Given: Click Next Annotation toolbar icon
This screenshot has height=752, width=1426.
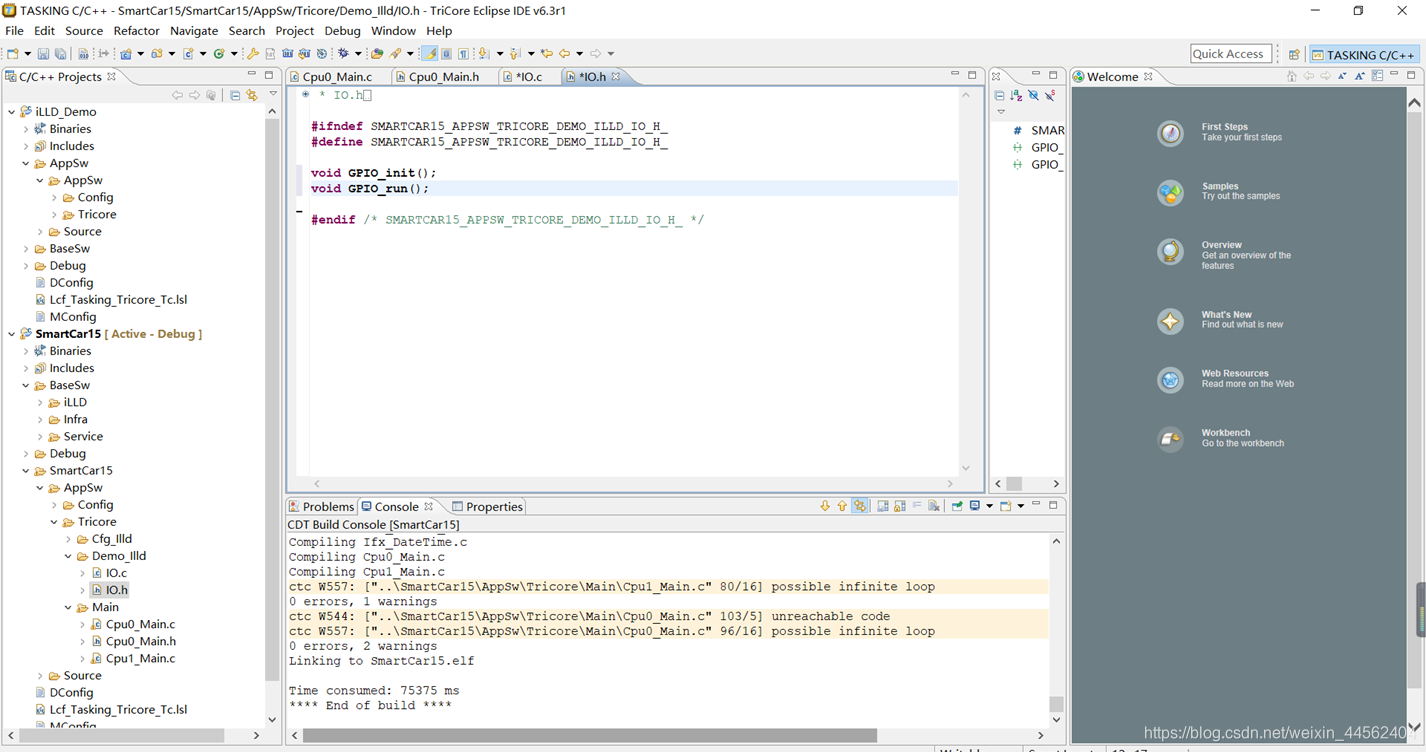Looking at the screenshot, I should tap(483, 54).
